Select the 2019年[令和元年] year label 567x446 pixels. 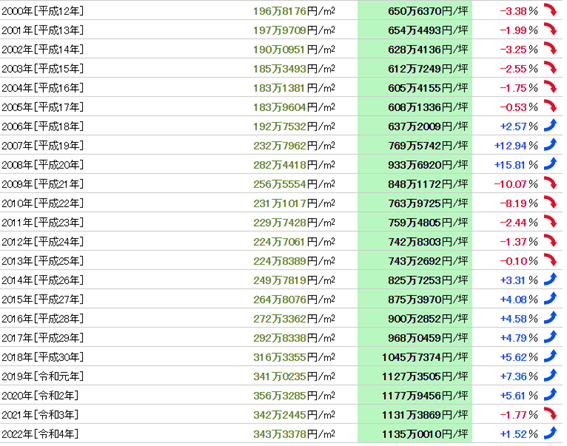click(42, 376)
